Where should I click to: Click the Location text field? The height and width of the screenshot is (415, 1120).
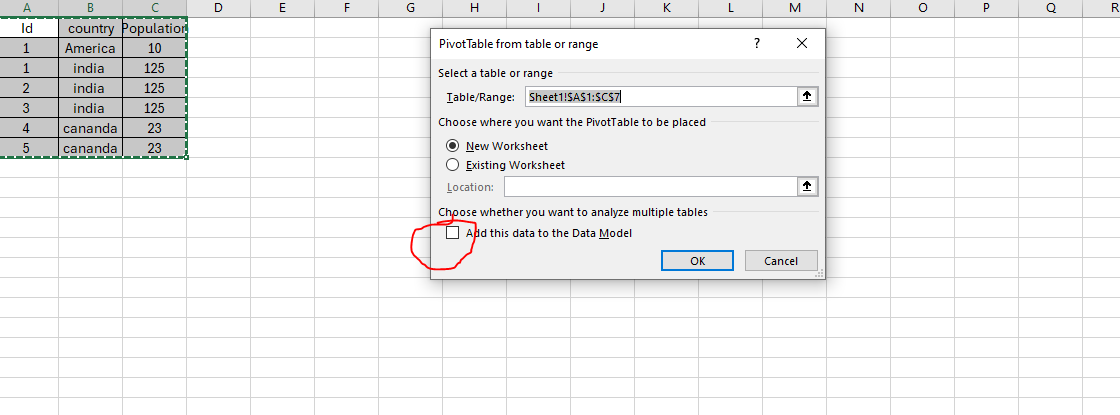[x=650, y=187]
